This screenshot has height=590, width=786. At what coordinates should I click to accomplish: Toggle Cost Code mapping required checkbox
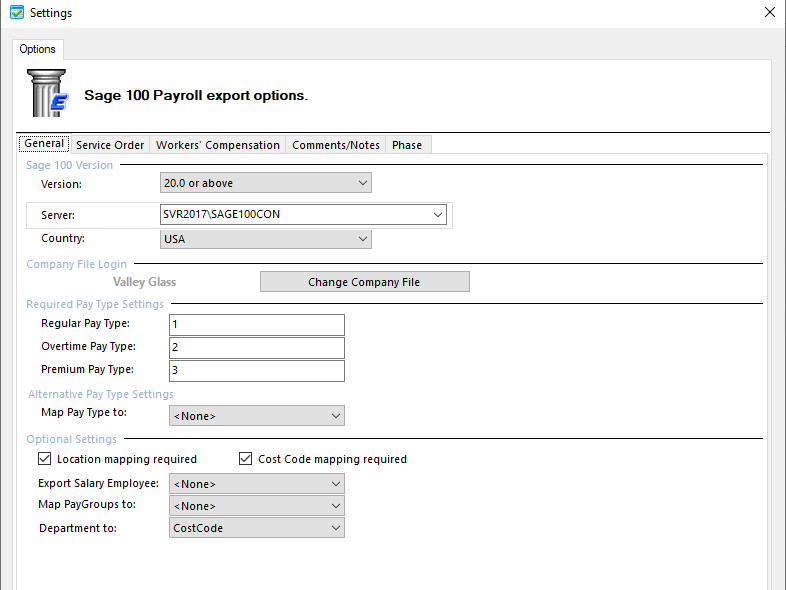pyautogui.click(x=245, y=459)
